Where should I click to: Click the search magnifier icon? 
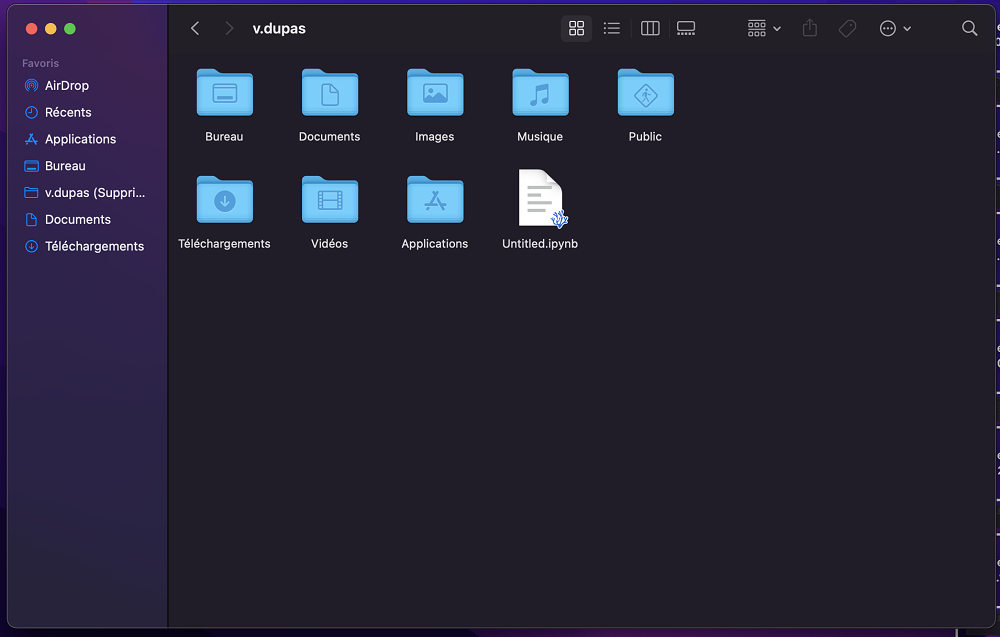969,29
